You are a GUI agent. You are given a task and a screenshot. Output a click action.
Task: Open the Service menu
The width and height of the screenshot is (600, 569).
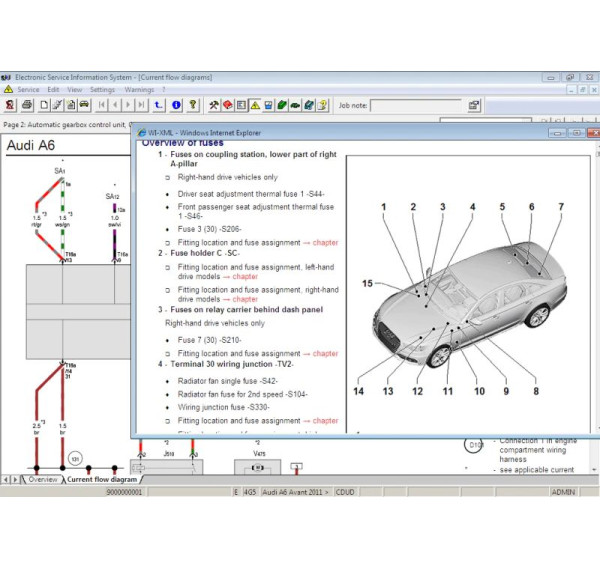(x=28, y=89)
